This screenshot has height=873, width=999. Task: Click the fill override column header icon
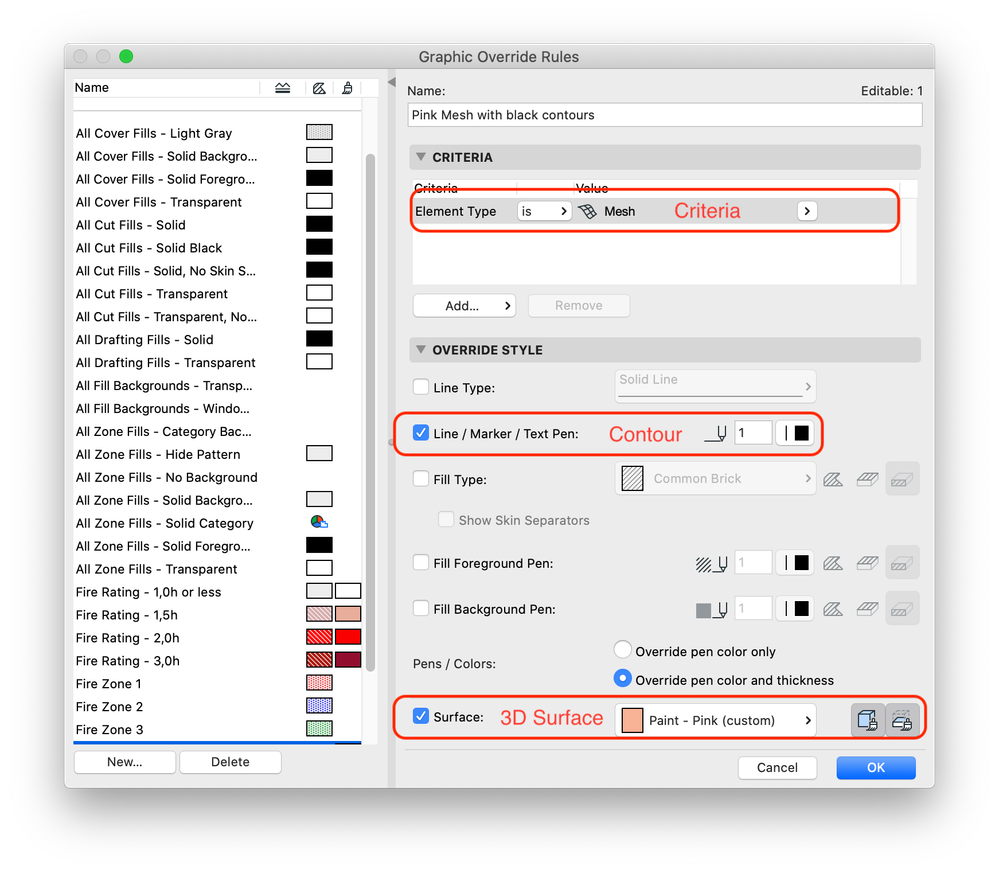click(x=319, y=88)
